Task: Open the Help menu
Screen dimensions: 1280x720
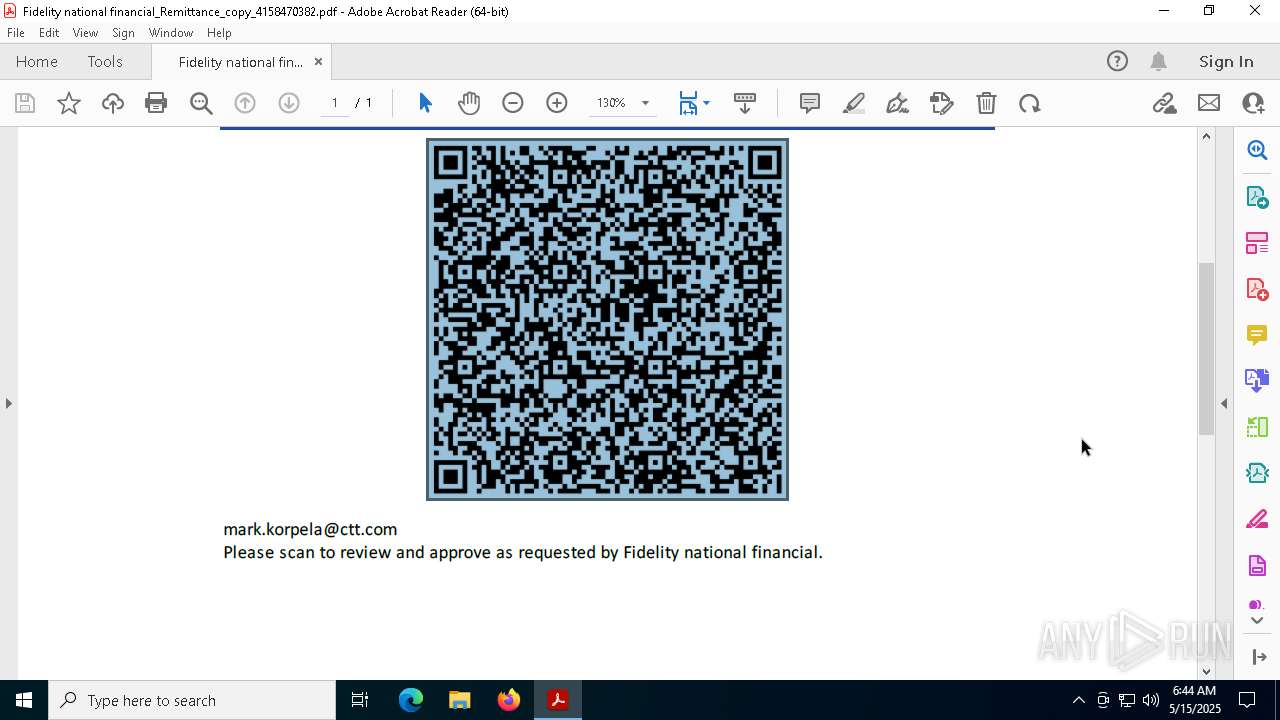Action: pyautogui.click(x=219, y=33)
